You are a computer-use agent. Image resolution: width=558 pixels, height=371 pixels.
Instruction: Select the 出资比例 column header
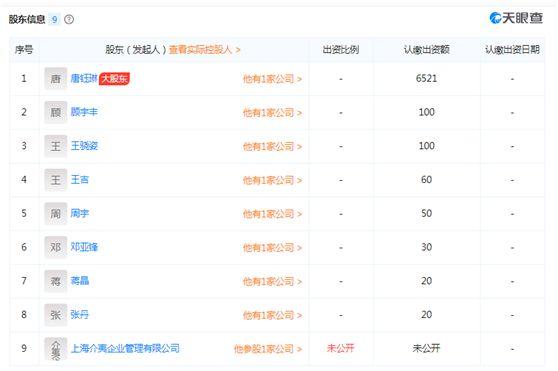tap(341, 49)
